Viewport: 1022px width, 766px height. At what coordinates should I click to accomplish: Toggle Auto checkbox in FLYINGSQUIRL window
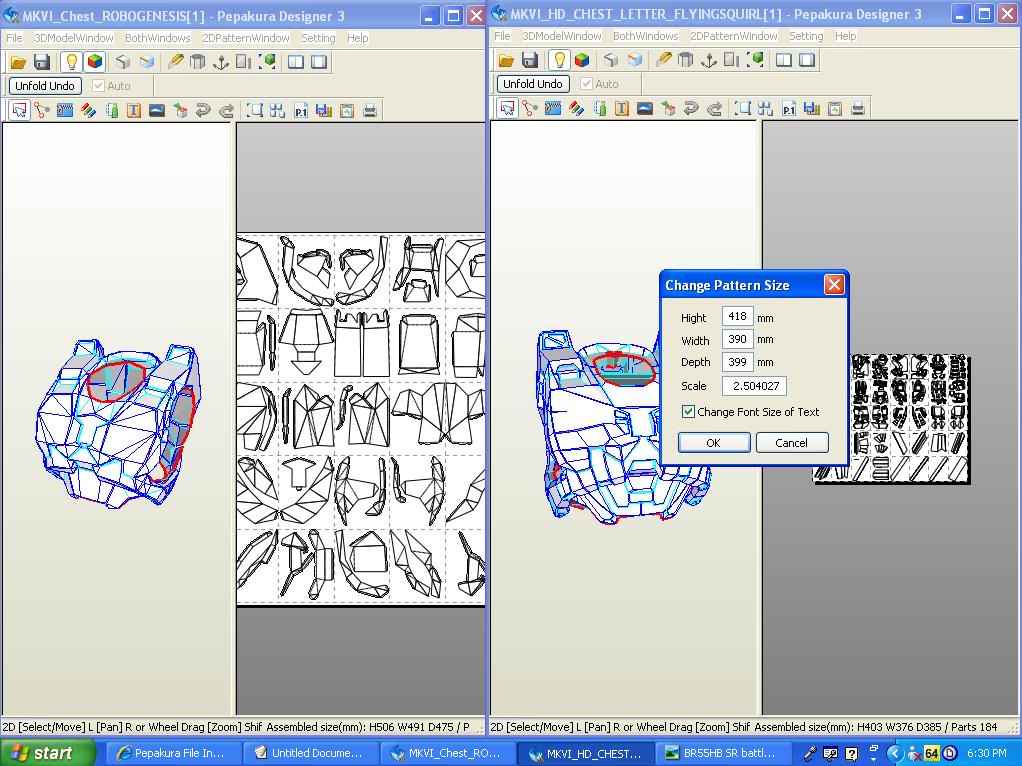pos(586,83)
